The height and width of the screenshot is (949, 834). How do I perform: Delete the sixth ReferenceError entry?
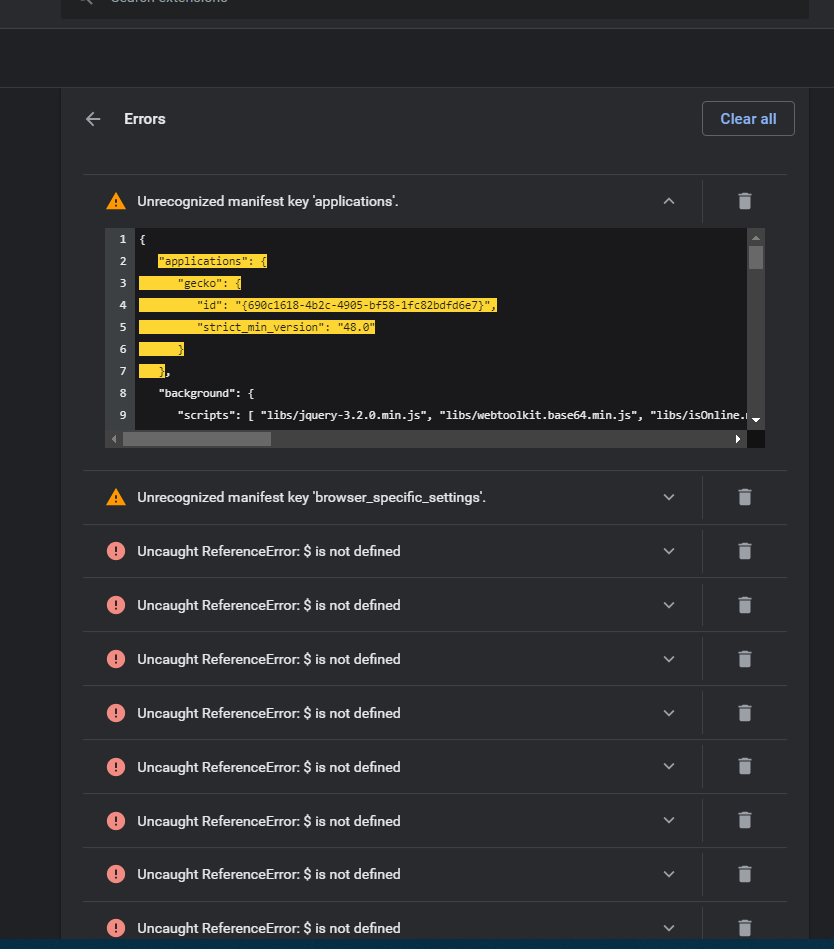744,820
